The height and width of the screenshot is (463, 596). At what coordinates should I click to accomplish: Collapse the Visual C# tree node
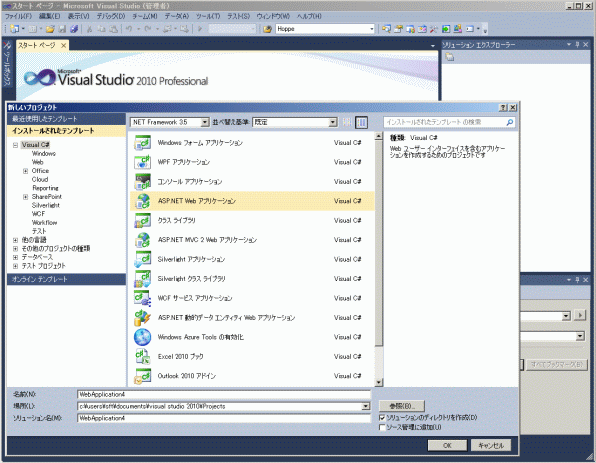16,145
